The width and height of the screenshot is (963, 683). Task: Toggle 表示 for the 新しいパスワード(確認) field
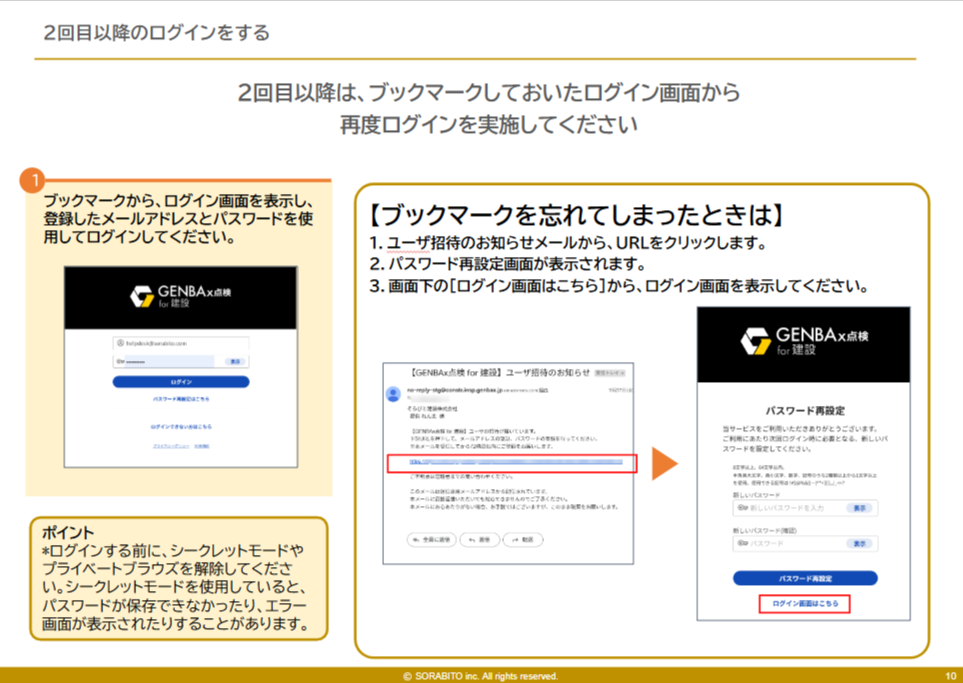coord(858,543)
